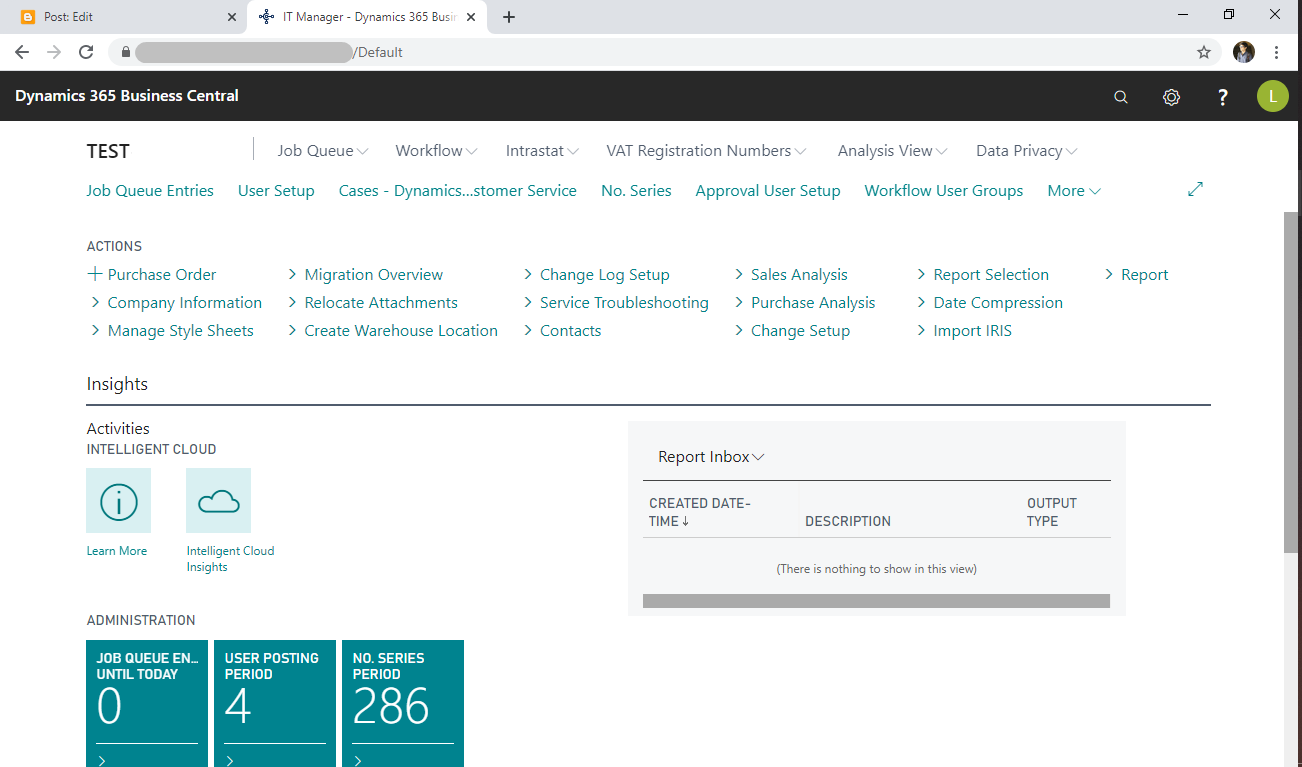Open the Report Inbox dropdown
Screen dimensions: 1302x767
pyautogui.click(x=711, y=457)
